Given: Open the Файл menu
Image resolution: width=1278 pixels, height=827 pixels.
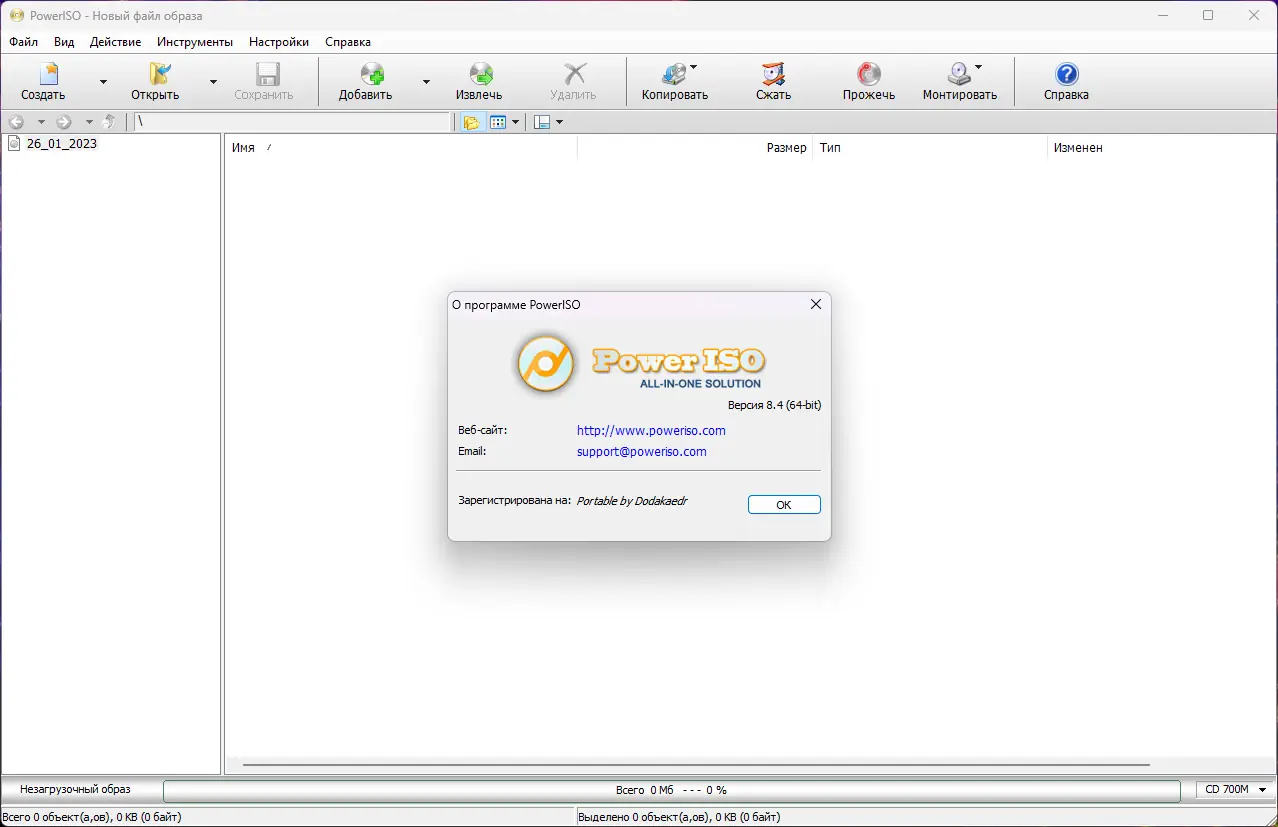Looking at the screenshot, I should click(x=24, y=42).
